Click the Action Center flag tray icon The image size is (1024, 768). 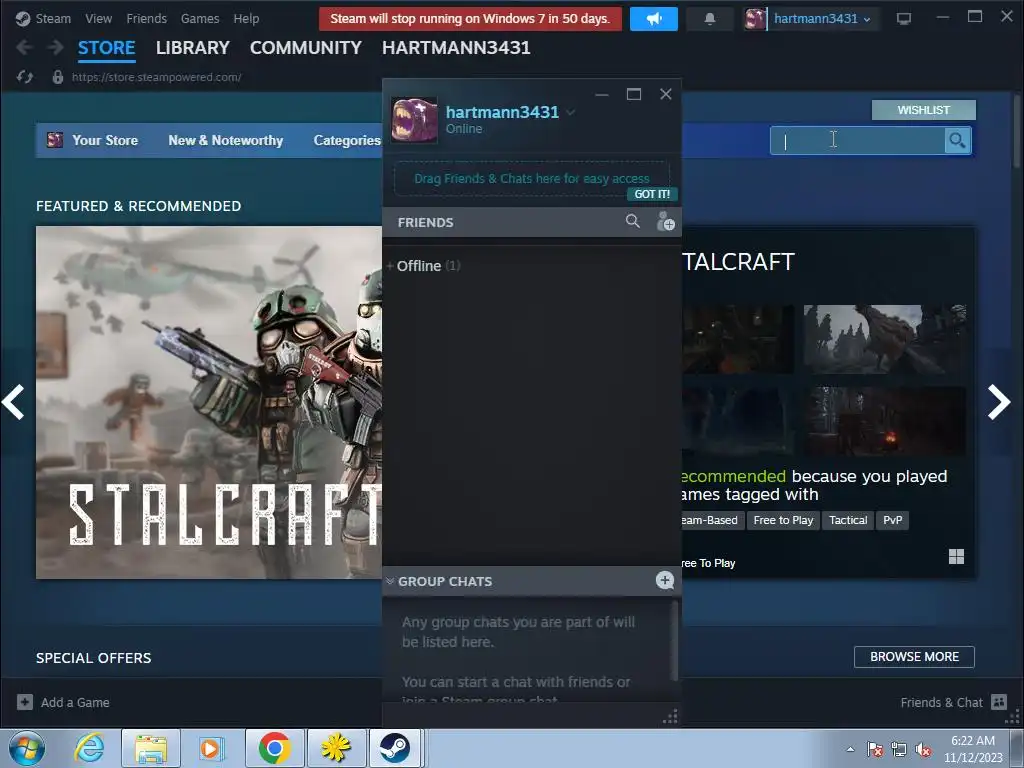coord(875,750)
